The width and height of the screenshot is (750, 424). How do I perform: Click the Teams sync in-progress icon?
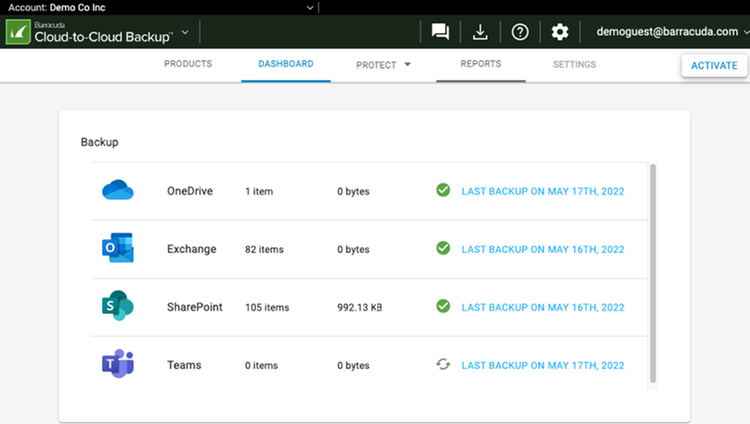click(443, 364)
